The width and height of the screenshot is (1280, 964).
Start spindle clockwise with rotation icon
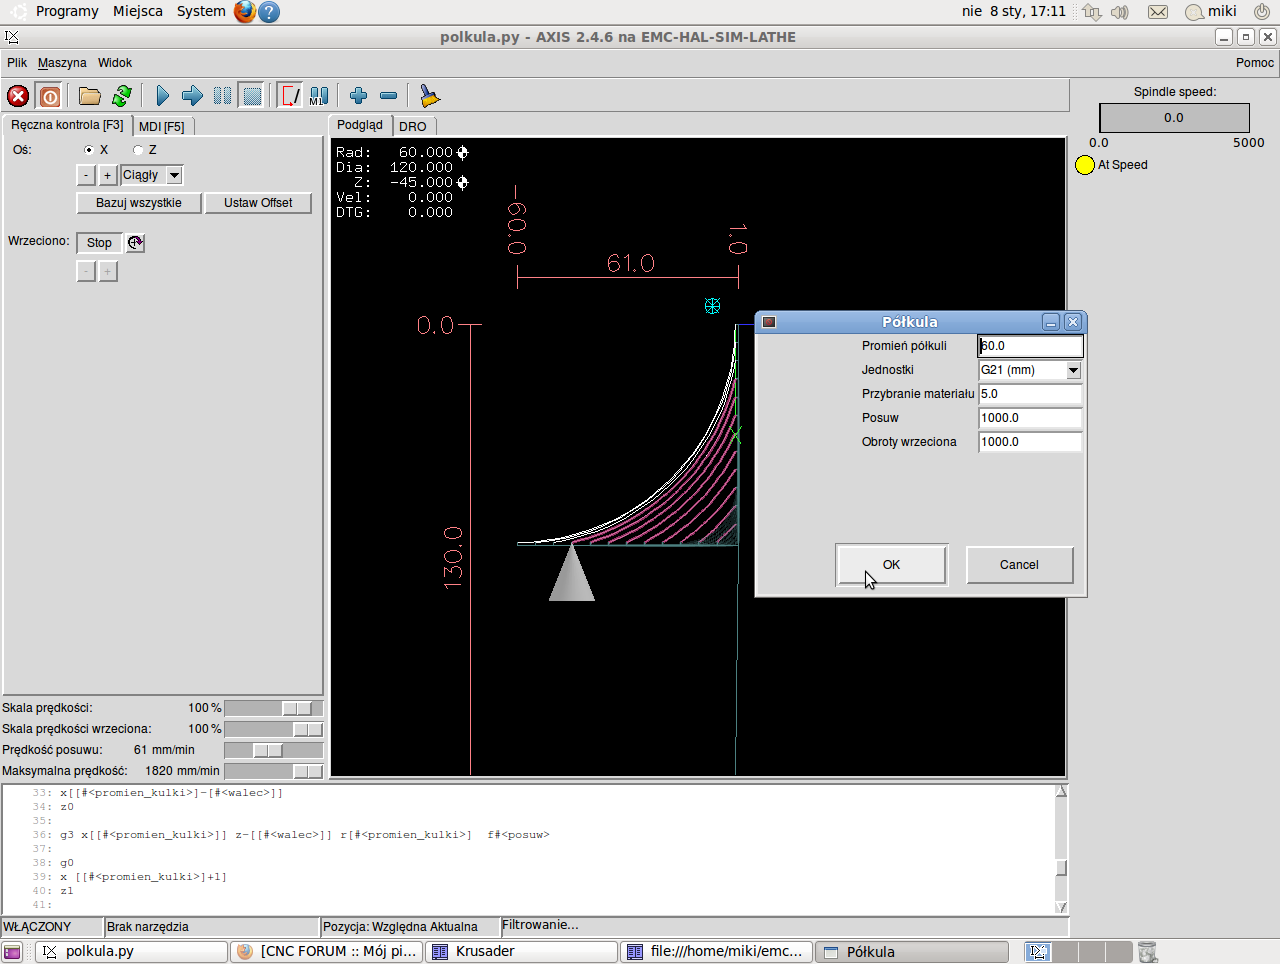136,243
